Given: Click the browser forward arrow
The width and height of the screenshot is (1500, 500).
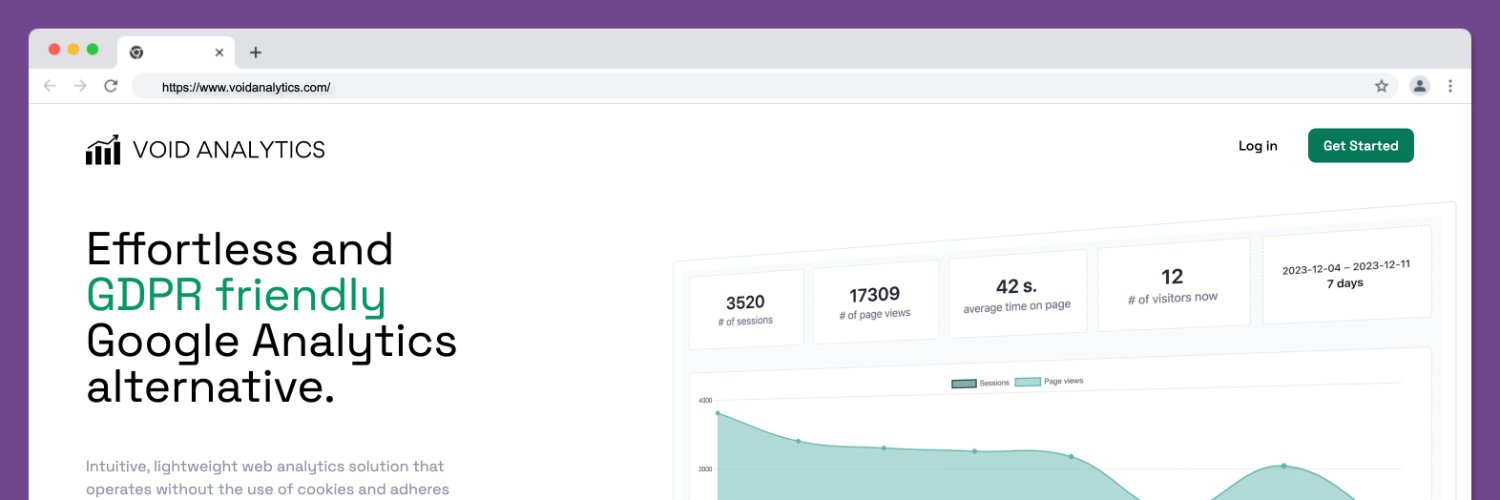Looking at the screenshot, I should [x=80, y=86].
